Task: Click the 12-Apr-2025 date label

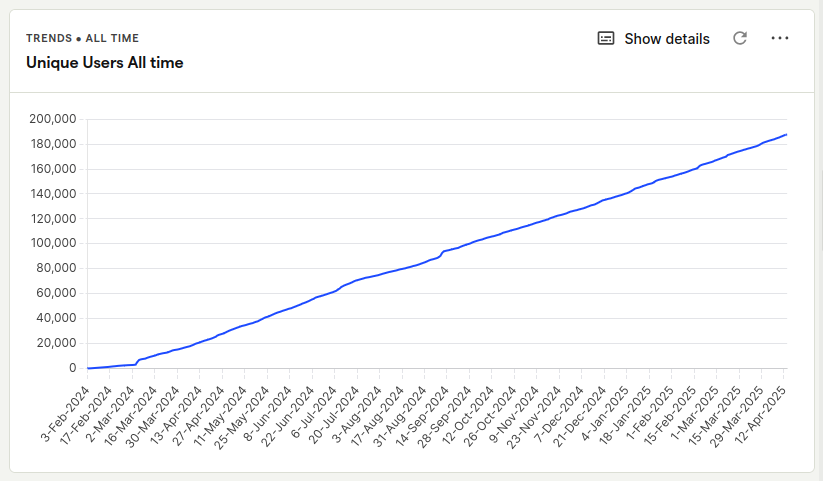Action: [x=759, y=415]
